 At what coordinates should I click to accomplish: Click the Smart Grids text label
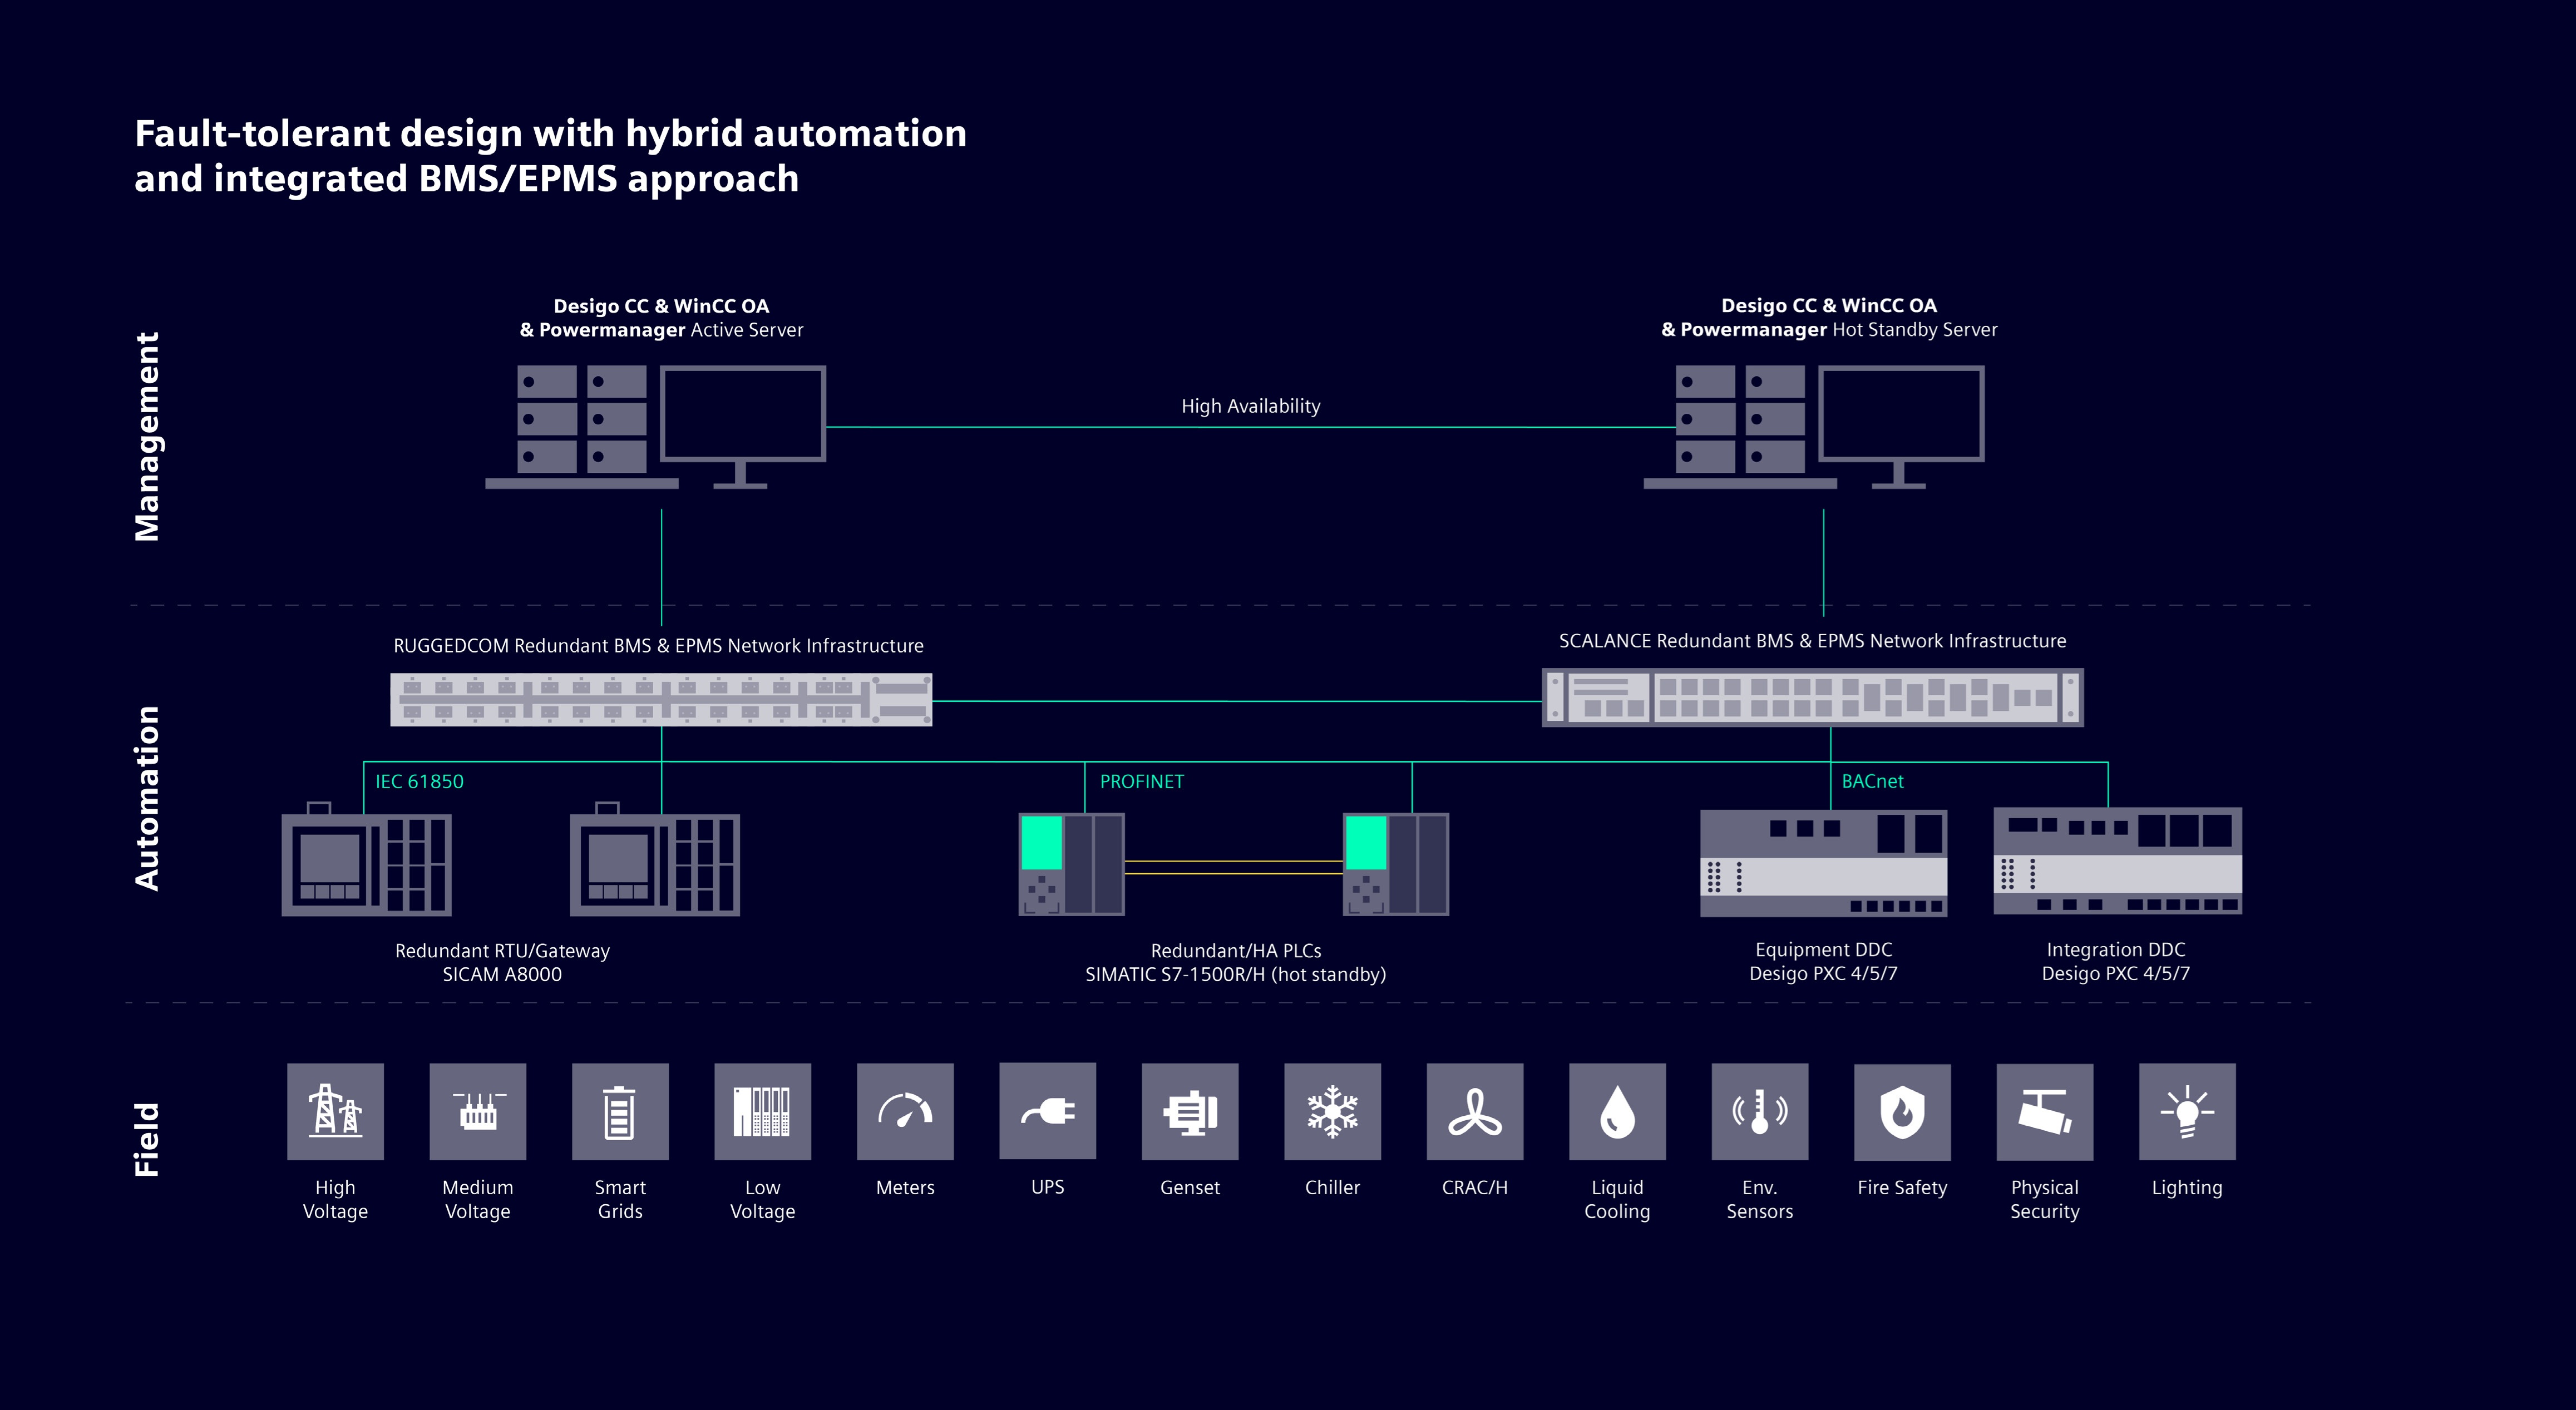tap(620, 1199)
